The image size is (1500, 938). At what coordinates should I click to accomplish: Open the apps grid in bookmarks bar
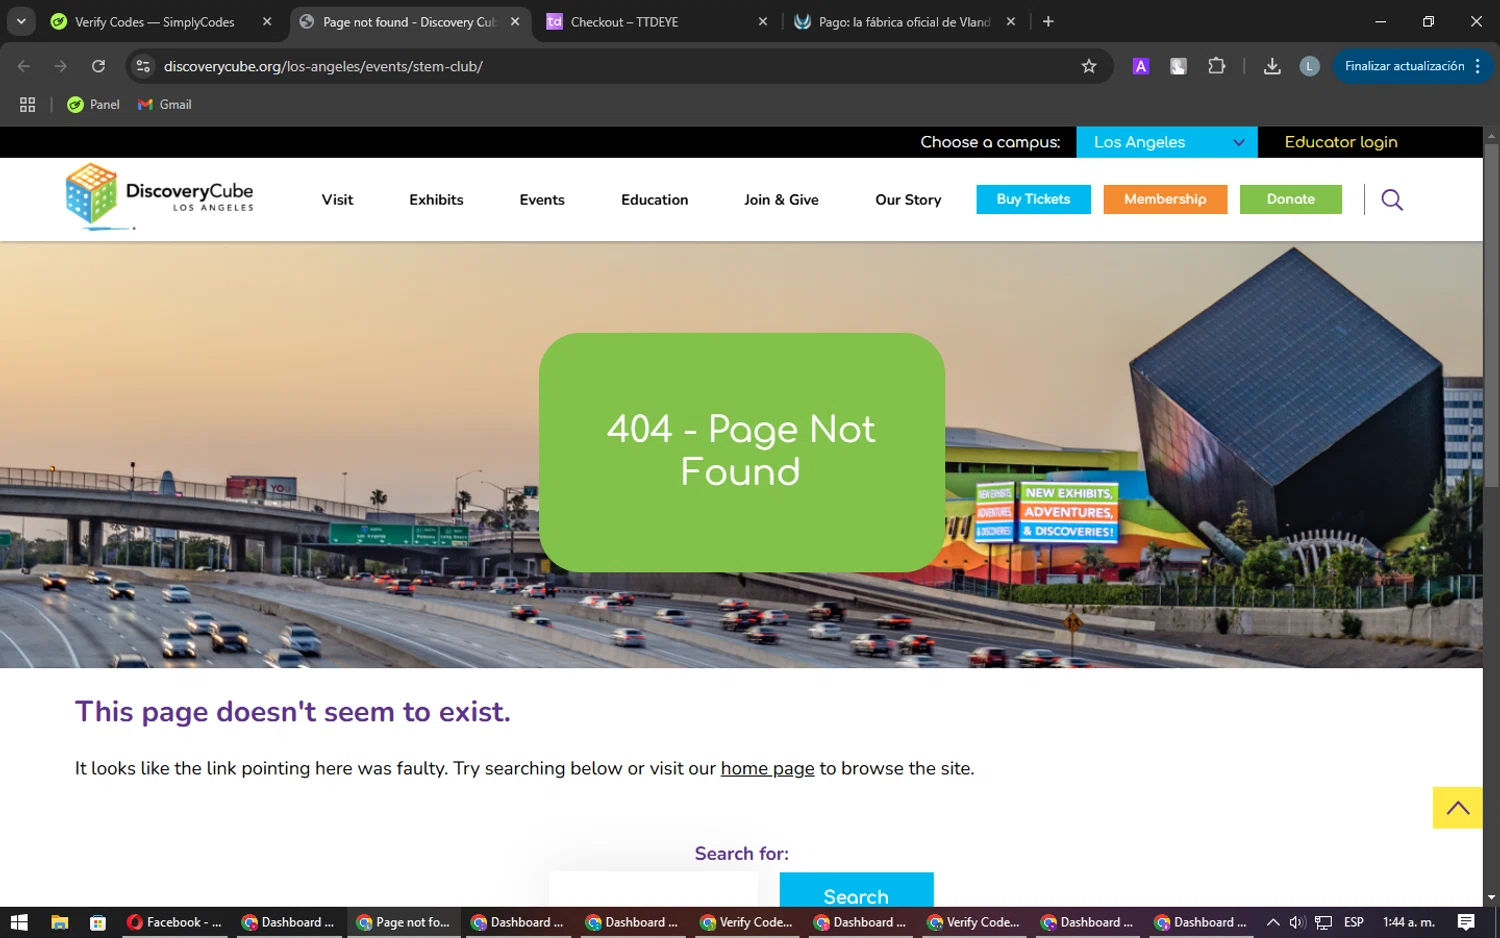point(27,104)
